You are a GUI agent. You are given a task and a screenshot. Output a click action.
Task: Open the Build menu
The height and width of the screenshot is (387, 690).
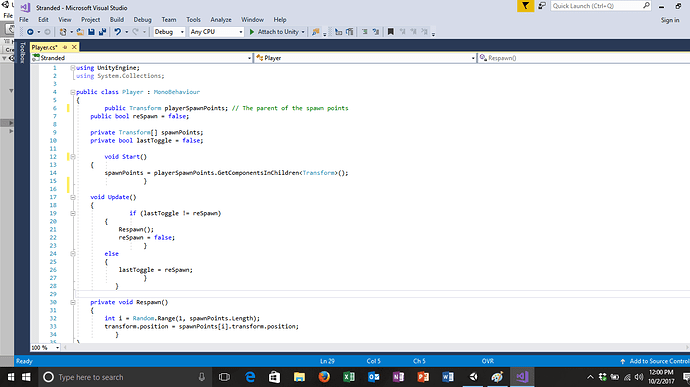coord(117,20)
